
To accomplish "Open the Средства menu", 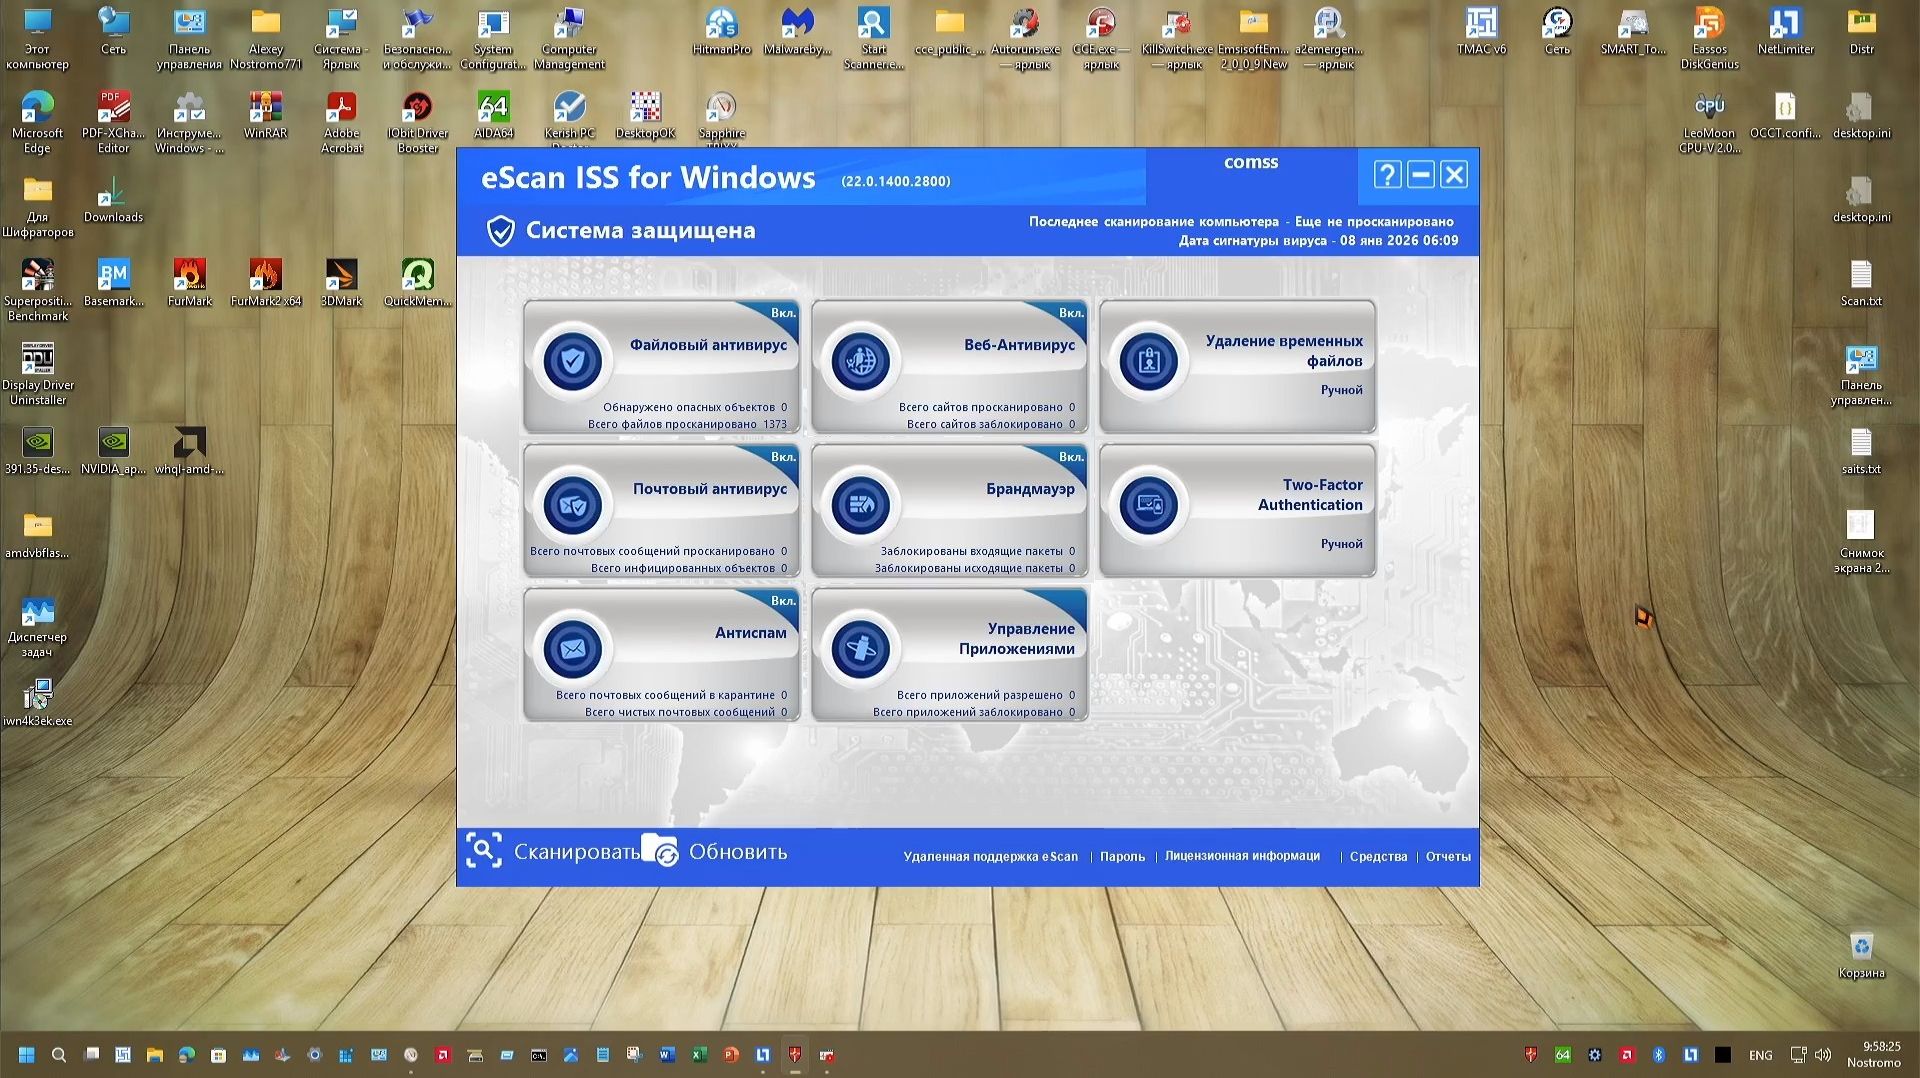I will [1378, 856].
